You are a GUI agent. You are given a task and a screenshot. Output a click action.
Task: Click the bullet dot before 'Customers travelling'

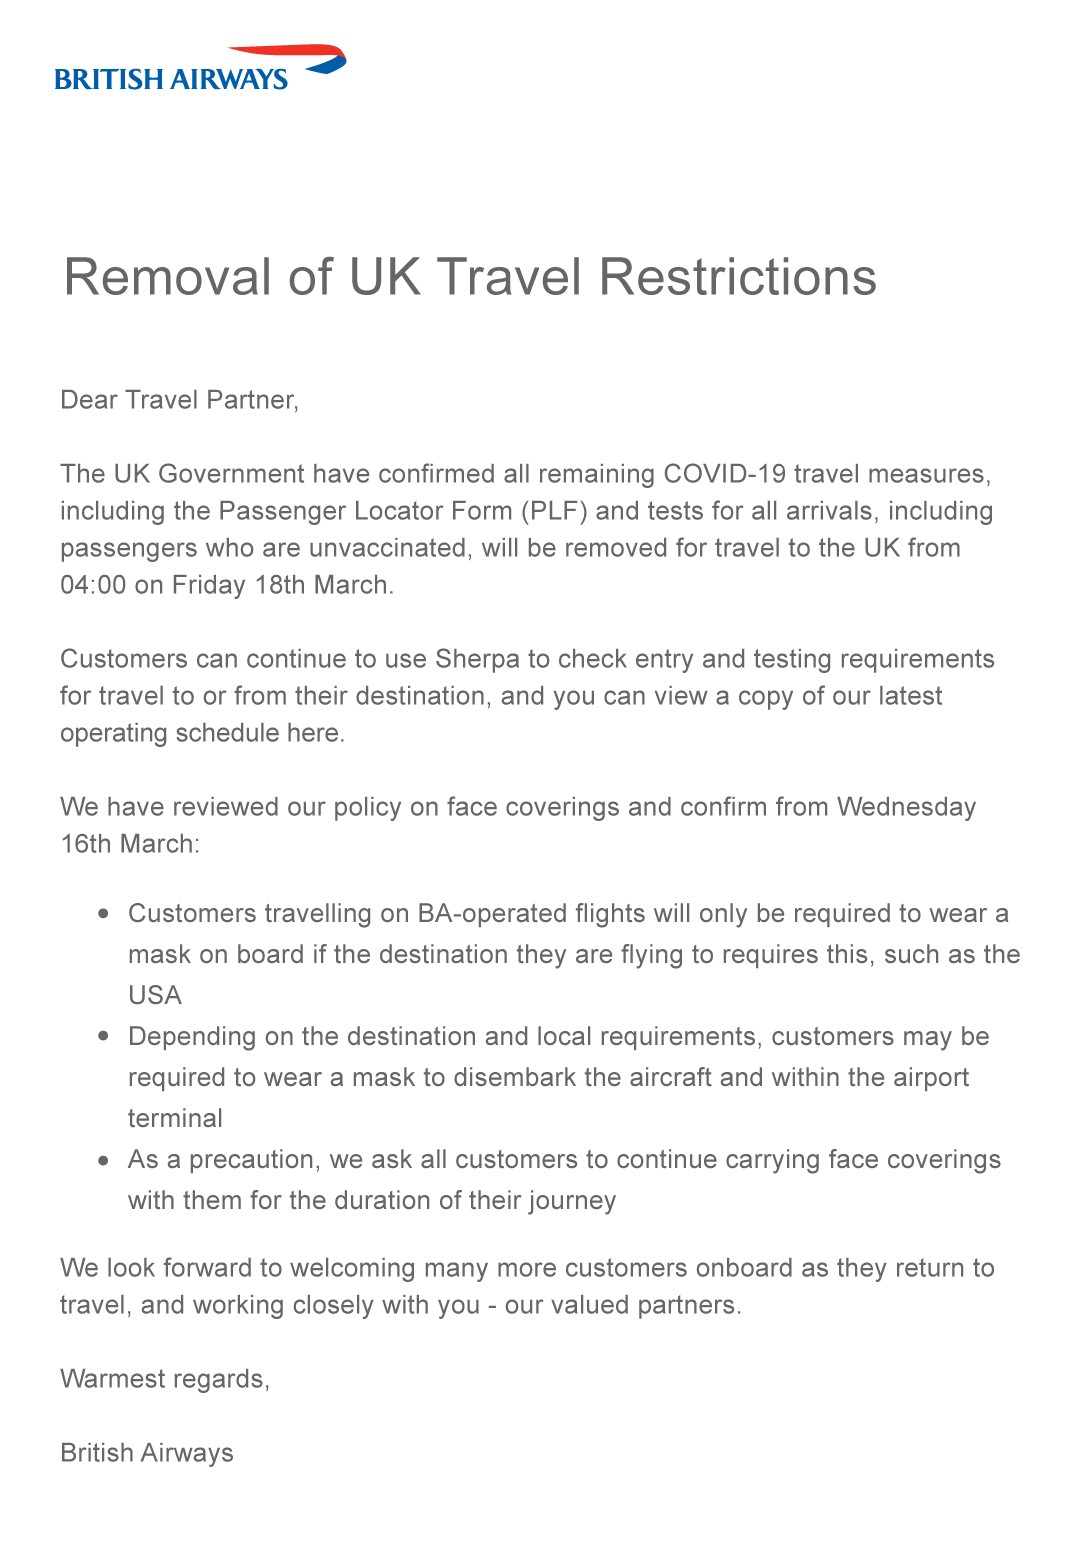104,913
